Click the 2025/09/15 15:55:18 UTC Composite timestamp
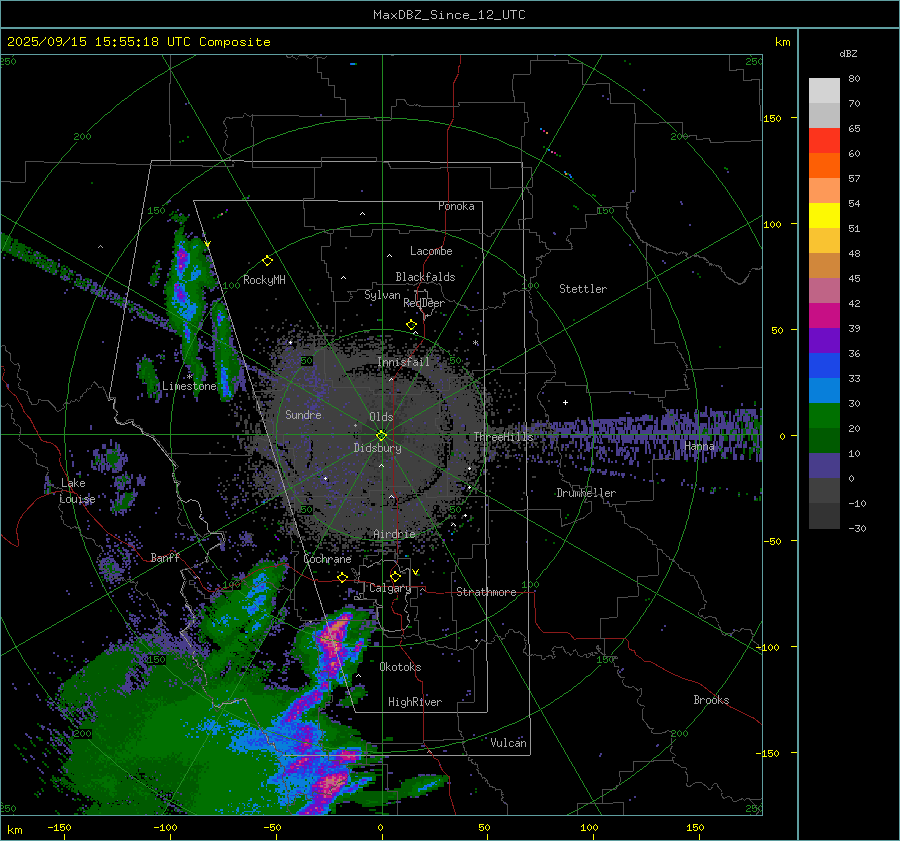The height and width of the screenshot is (841, 900). pos(138,42)
